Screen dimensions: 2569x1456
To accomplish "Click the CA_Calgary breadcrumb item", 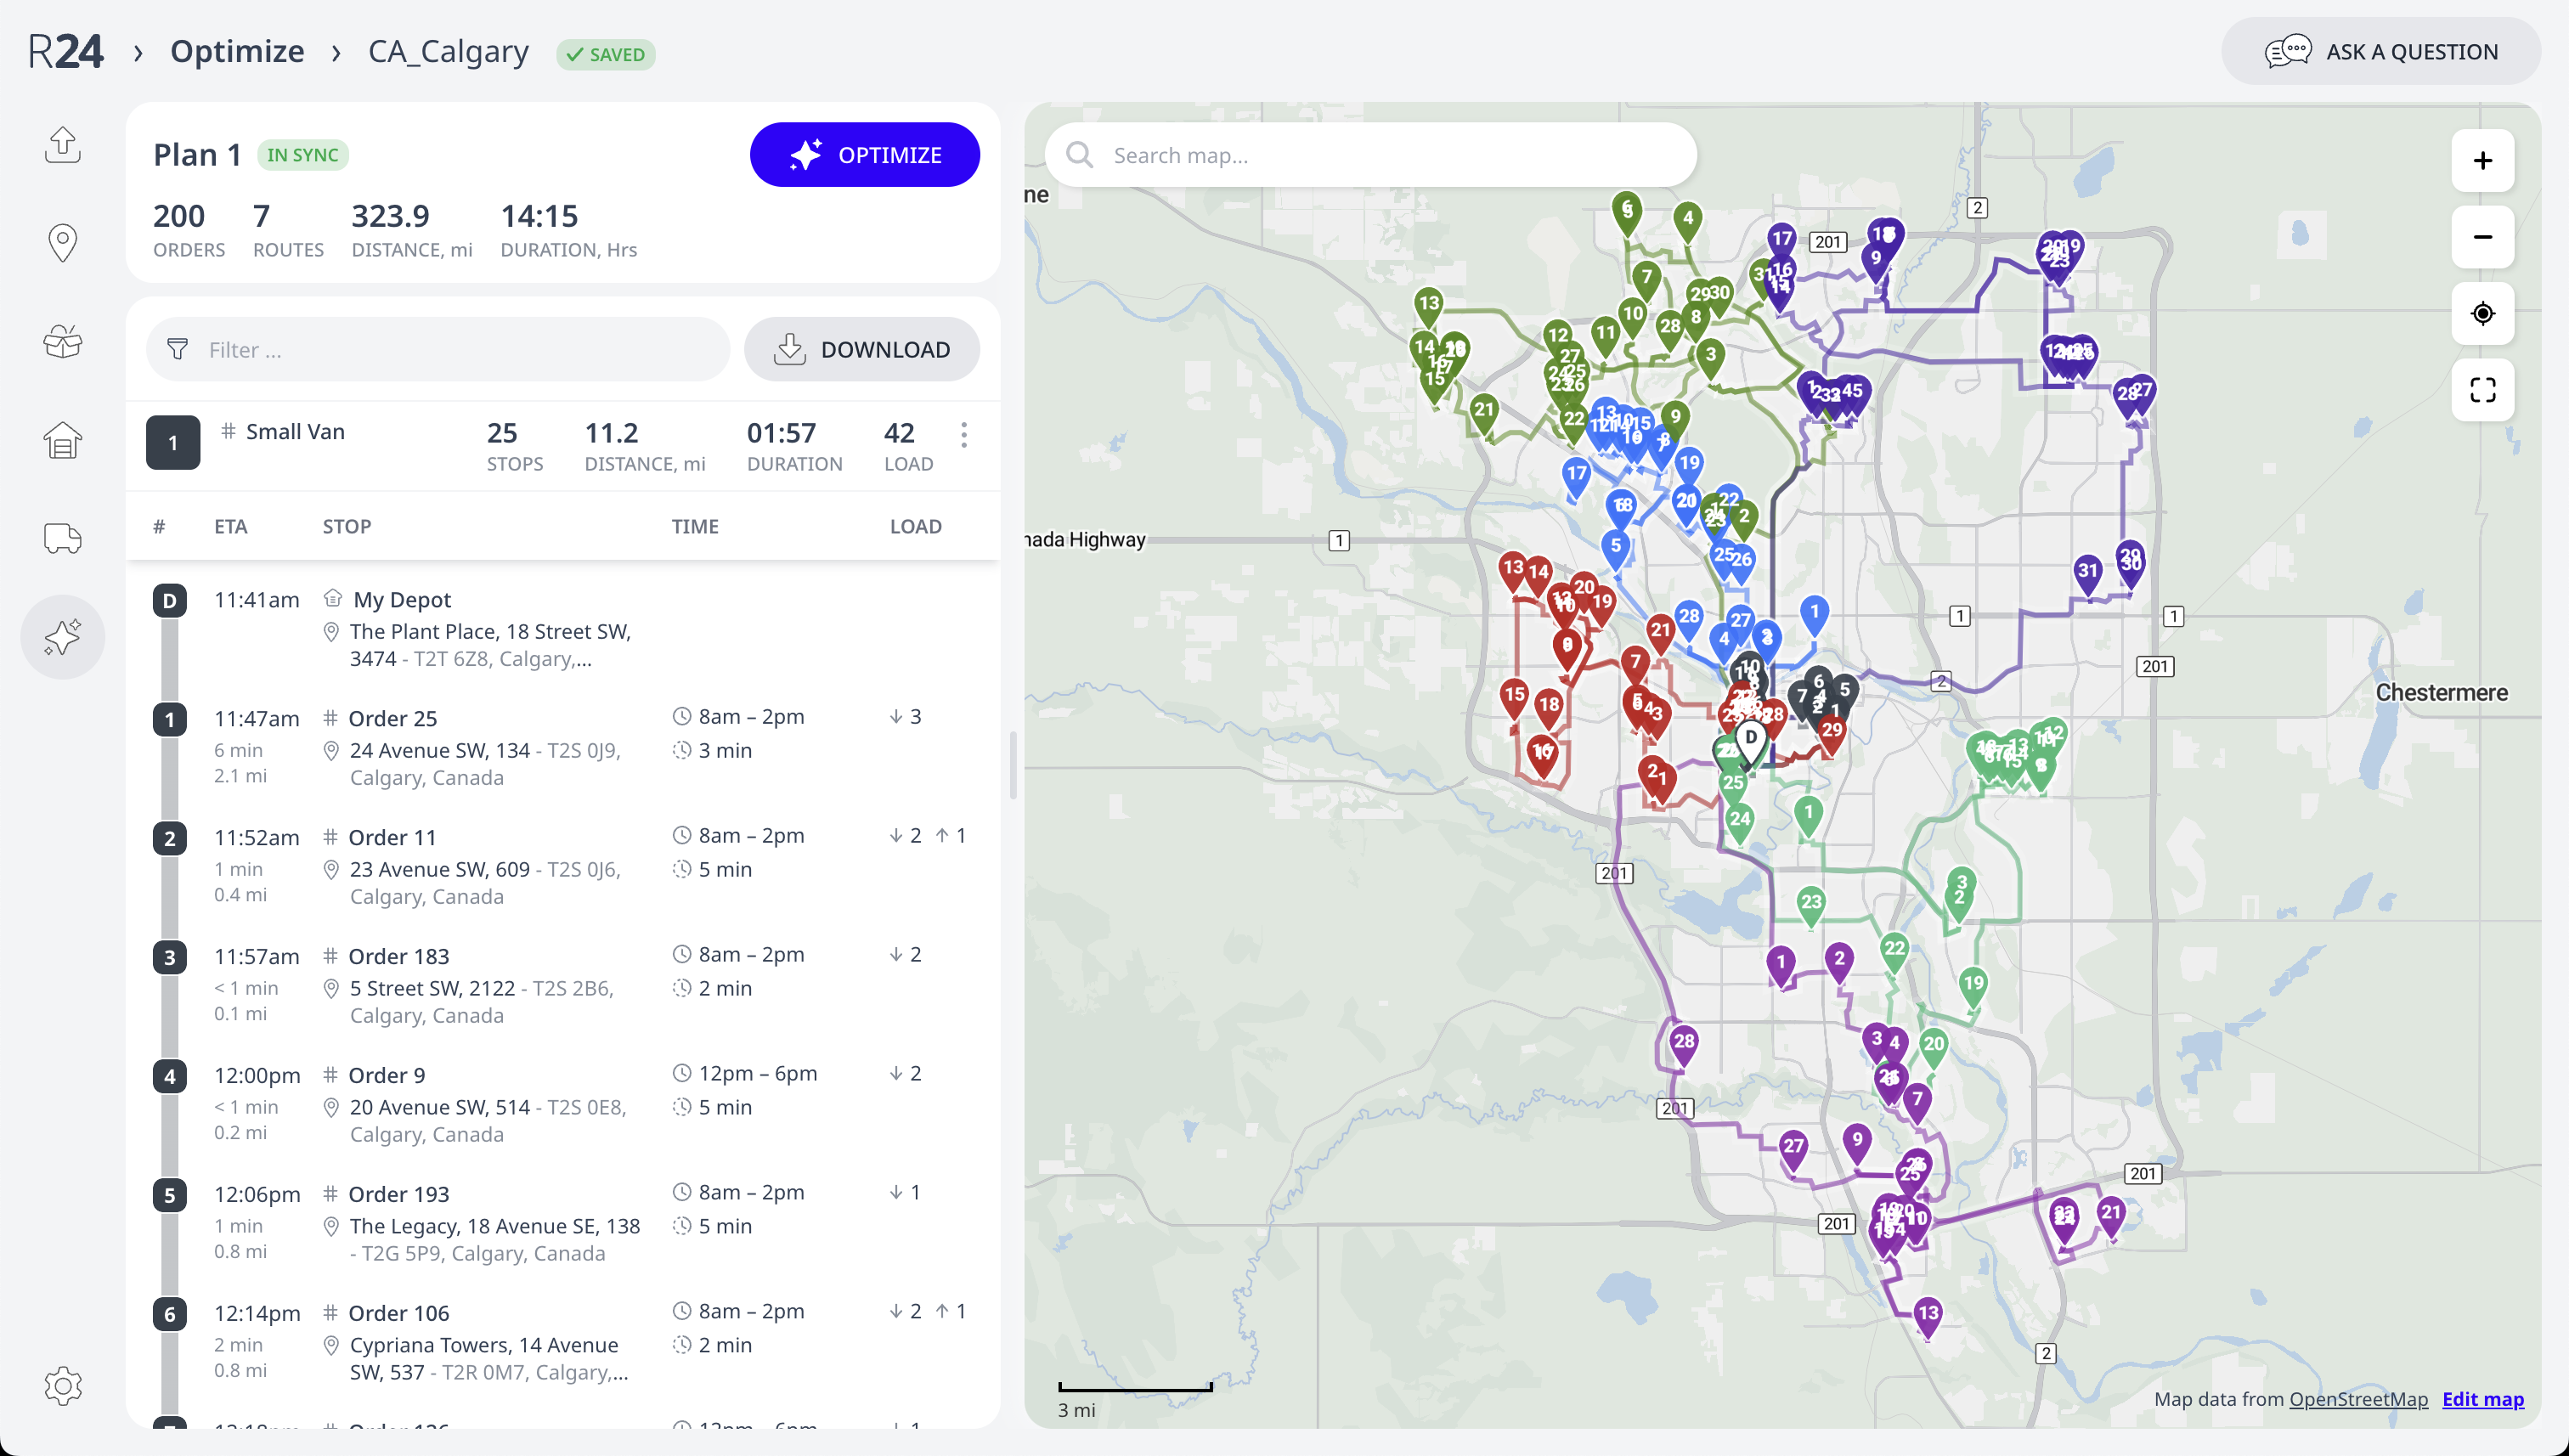I will click(x=448, y=51).
